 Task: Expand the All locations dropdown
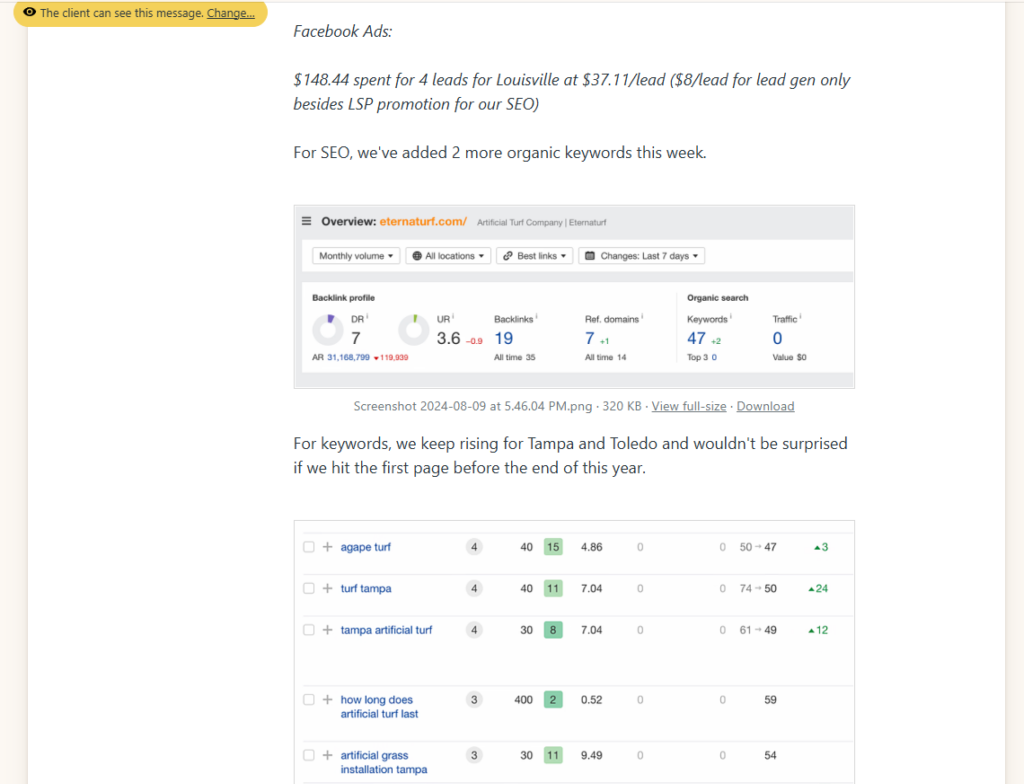click(447, 255)
